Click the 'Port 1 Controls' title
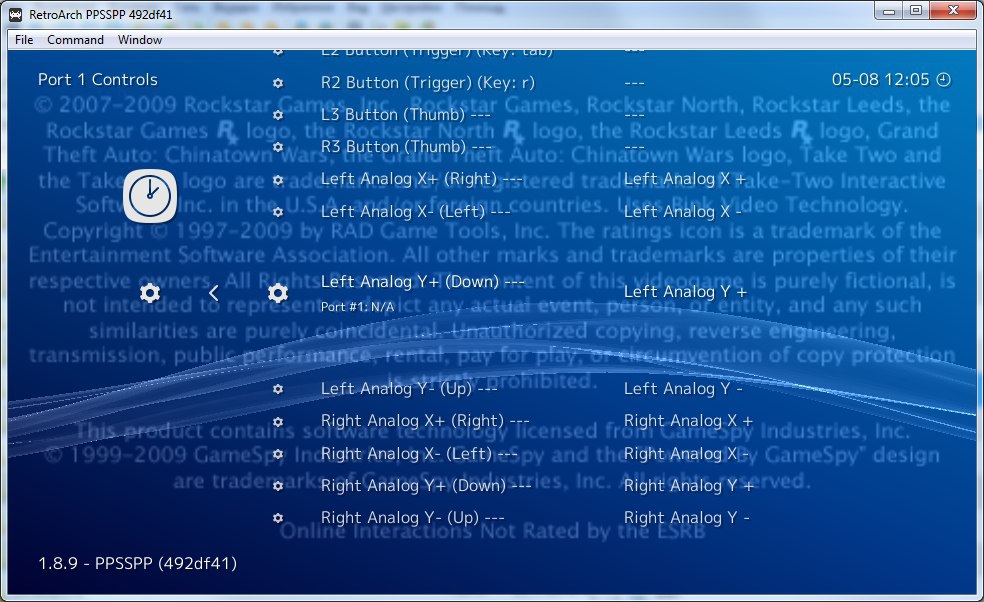Viewport: 984px width, 602px height. point(98,80)
